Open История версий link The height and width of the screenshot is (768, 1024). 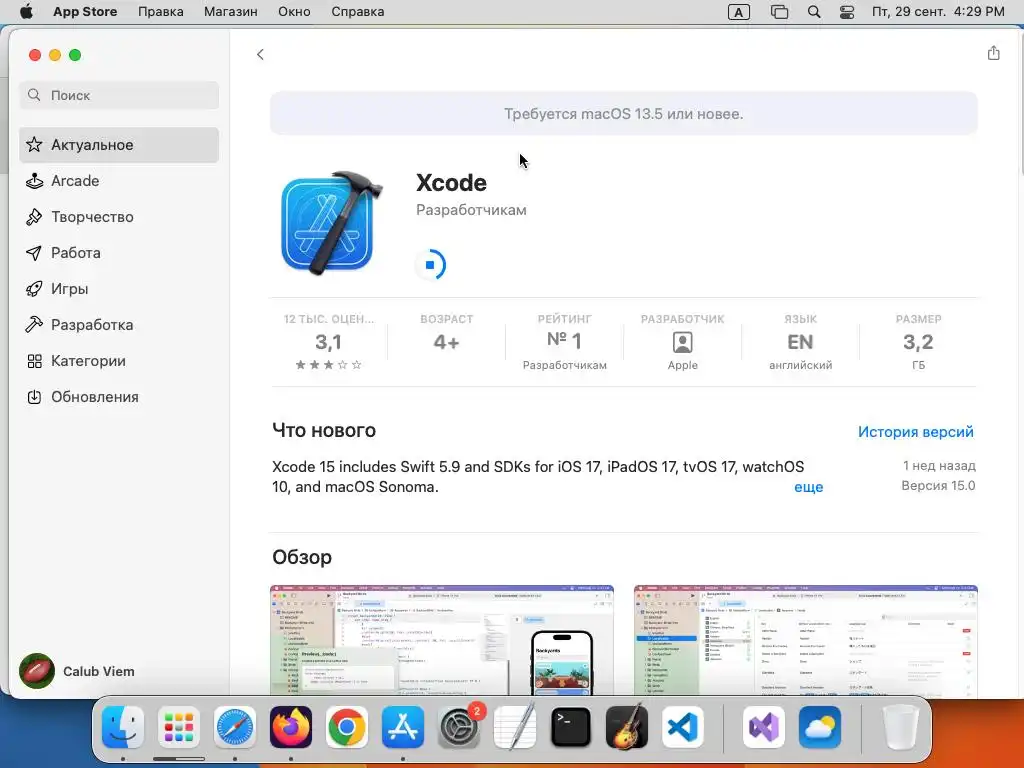tap(916, 432)
